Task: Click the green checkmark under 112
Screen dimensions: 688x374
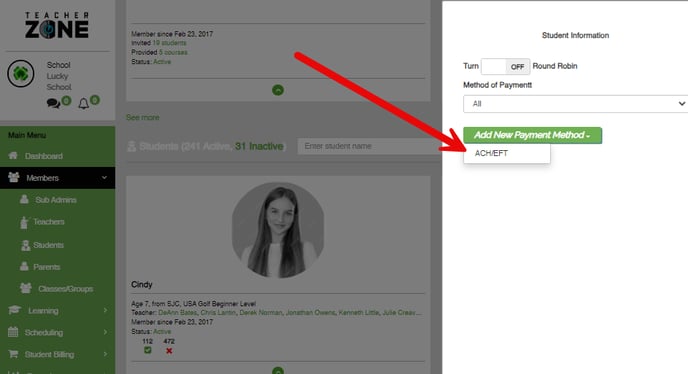Action: (x=147, y=350)
